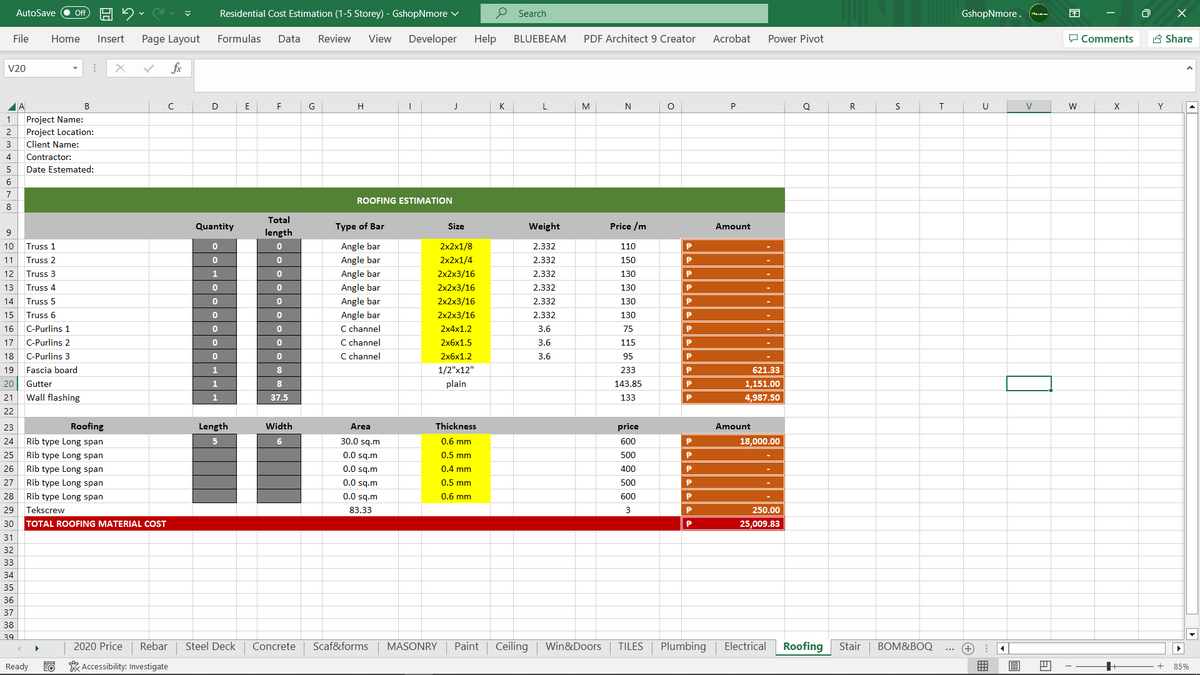The height and width of the screenshot is (675, 1200).
Task: Select the Data ribbon tab
Action: pyautogui.click(x=289, y=38)
